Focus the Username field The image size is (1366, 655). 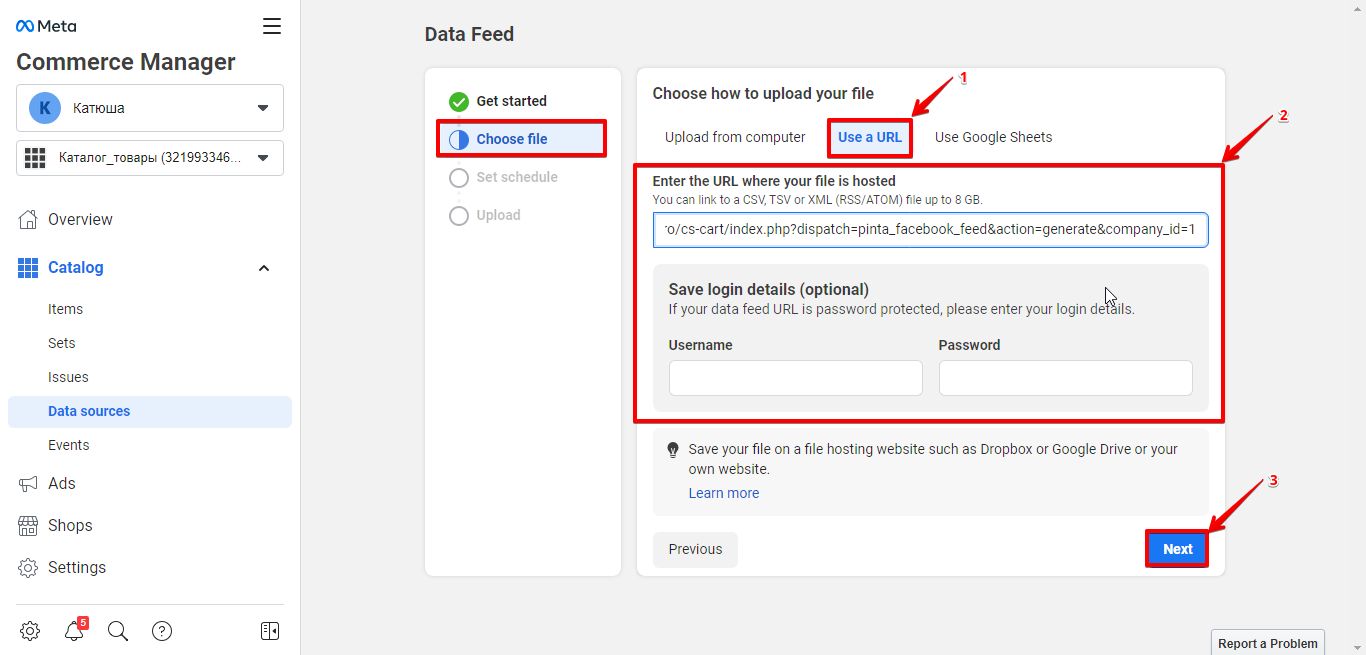click(795, 378)
